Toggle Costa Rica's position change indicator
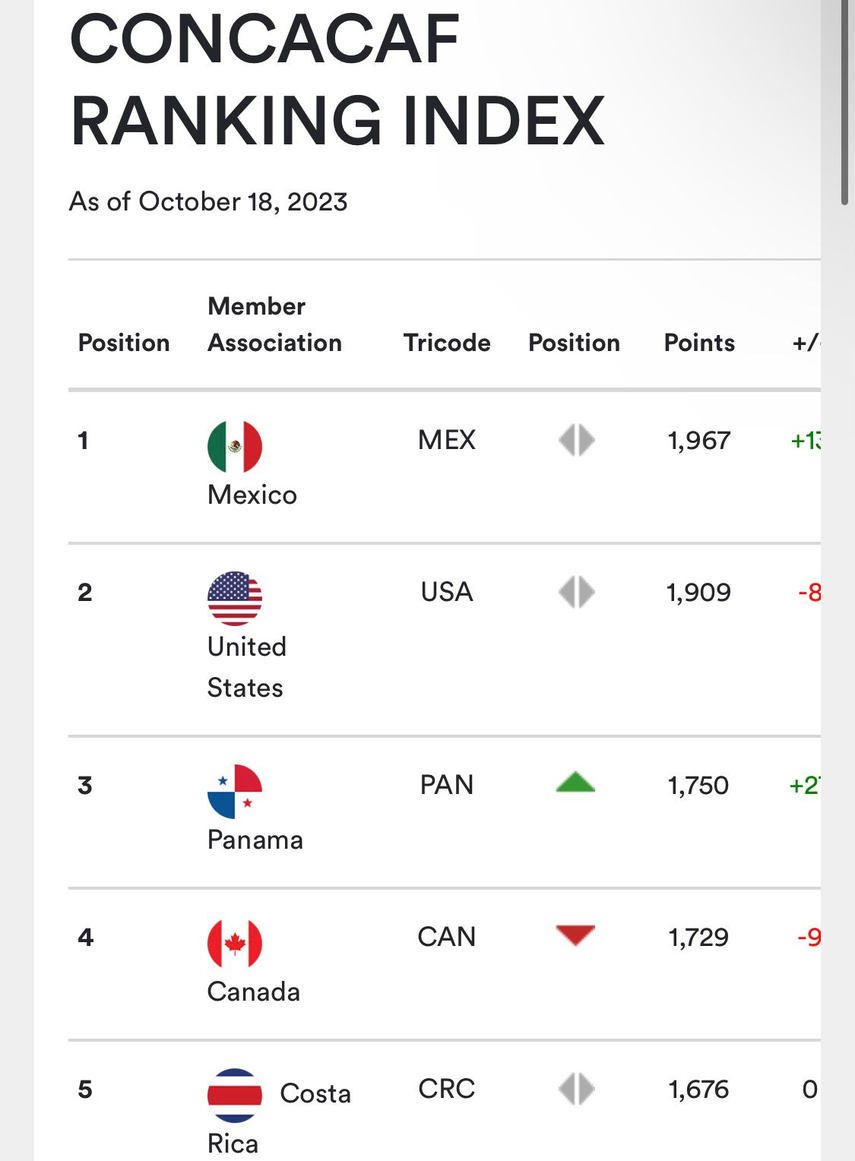 coord(575,1089)
